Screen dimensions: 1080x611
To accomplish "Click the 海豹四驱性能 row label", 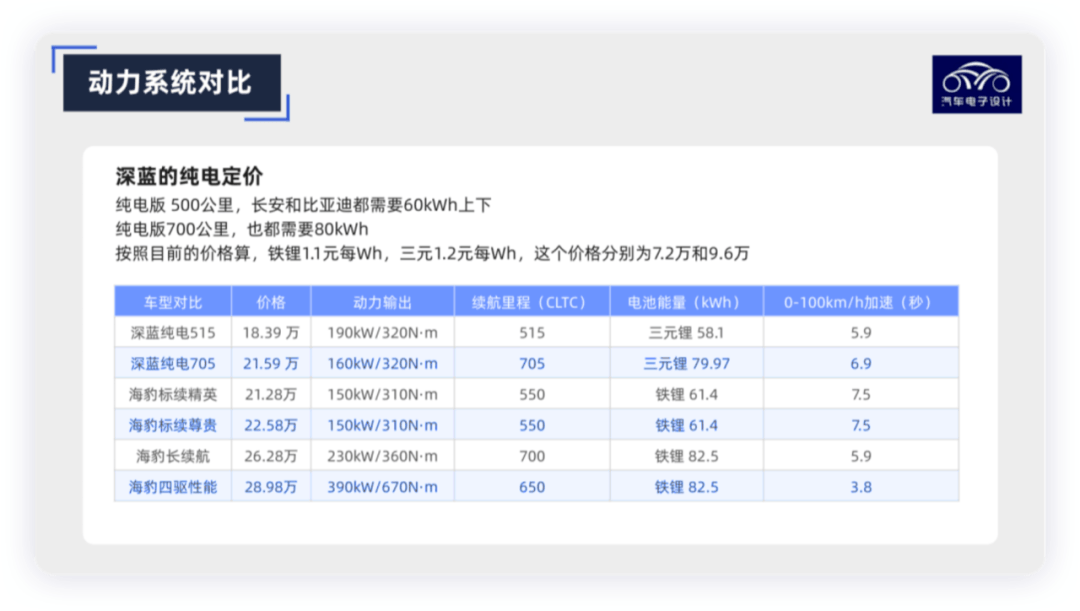I will pyautogui.click(x=173, y=487).
